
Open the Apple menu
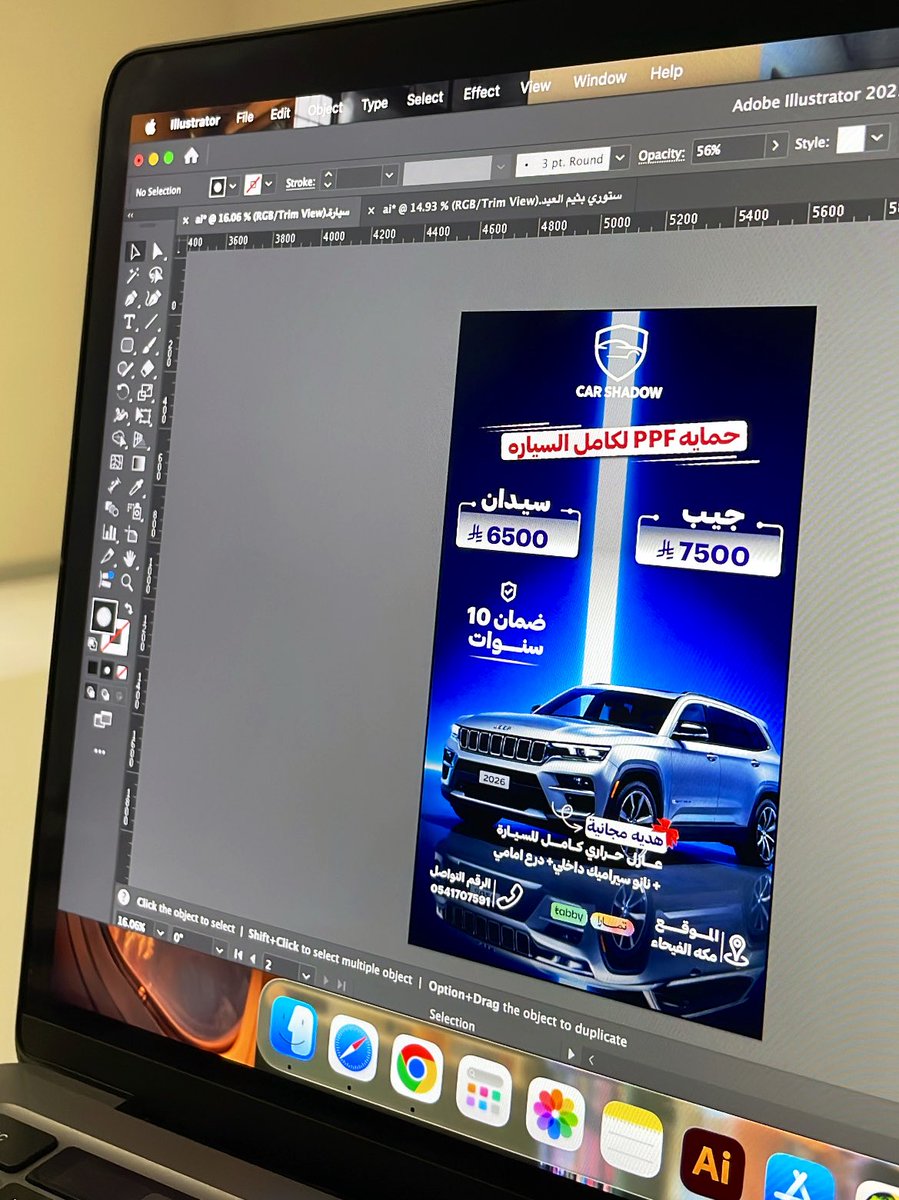tap(151, 127)
